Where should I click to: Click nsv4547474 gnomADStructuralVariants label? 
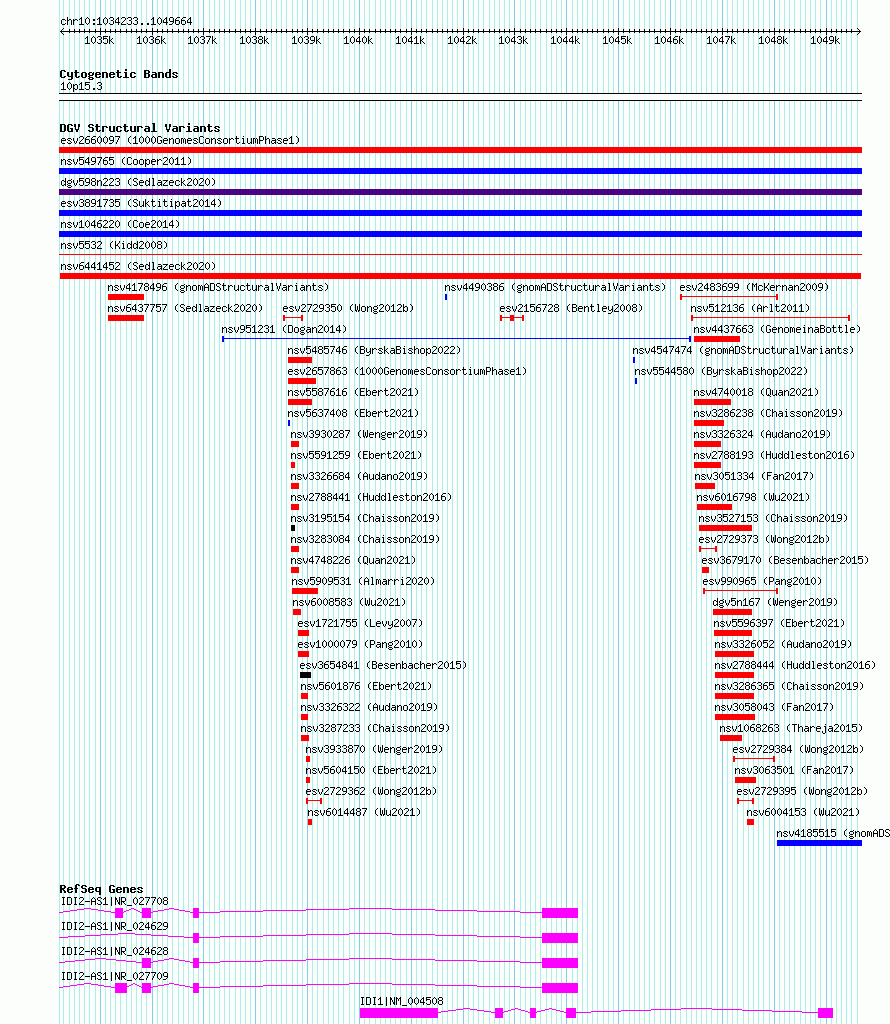click(743, 350)
